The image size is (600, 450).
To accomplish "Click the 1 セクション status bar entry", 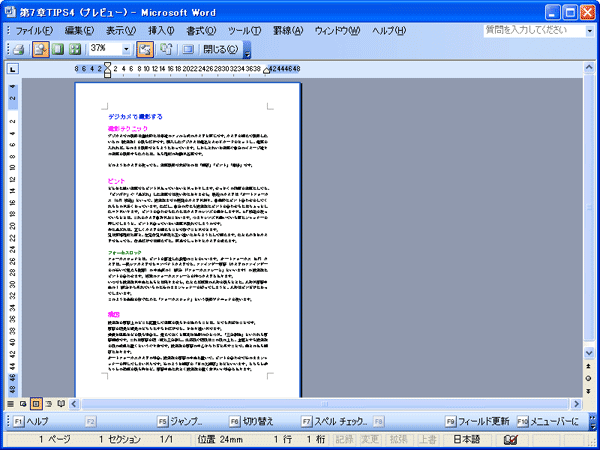I will (119, 440).
